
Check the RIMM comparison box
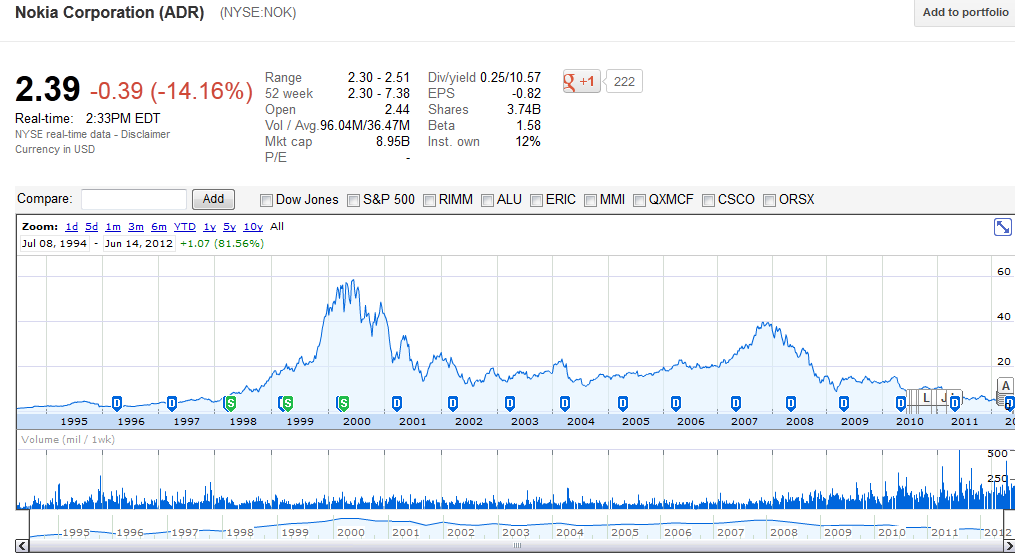pos(429,201)
